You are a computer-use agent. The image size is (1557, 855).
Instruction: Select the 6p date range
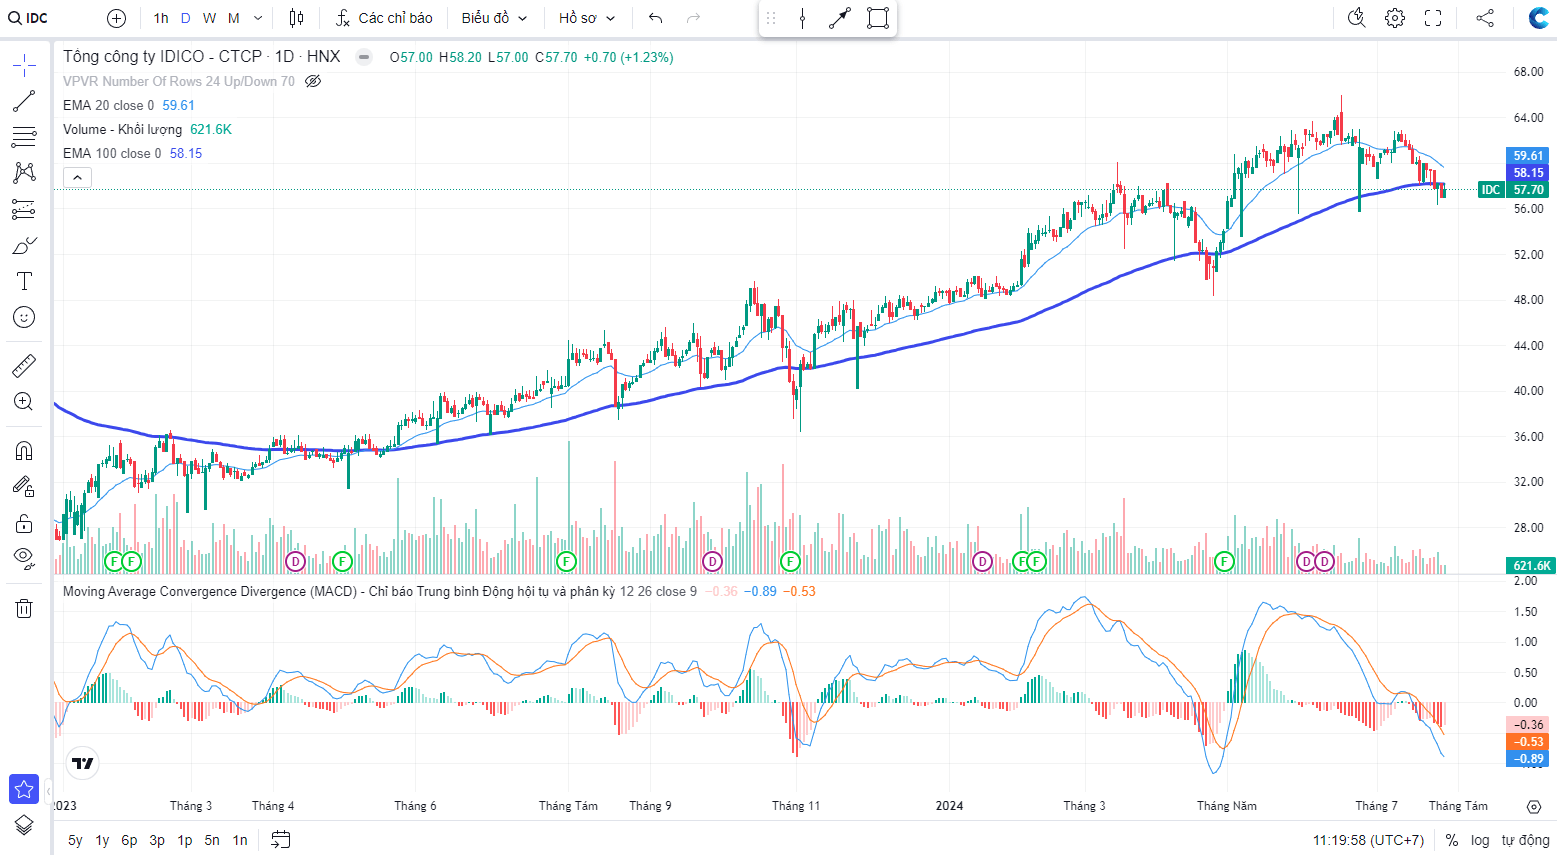(x=129, y=840)
